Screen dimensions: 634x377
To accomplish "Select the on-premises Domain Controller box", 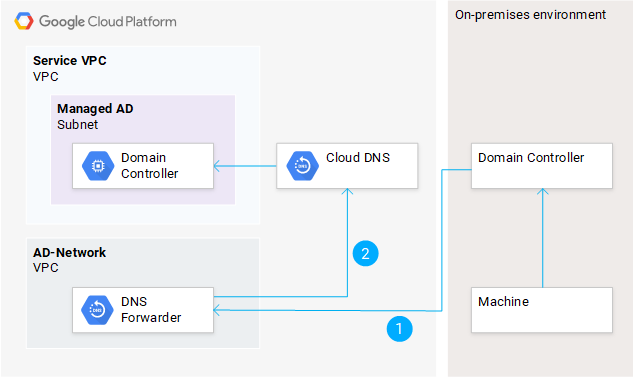I will (x=542, y=166).
